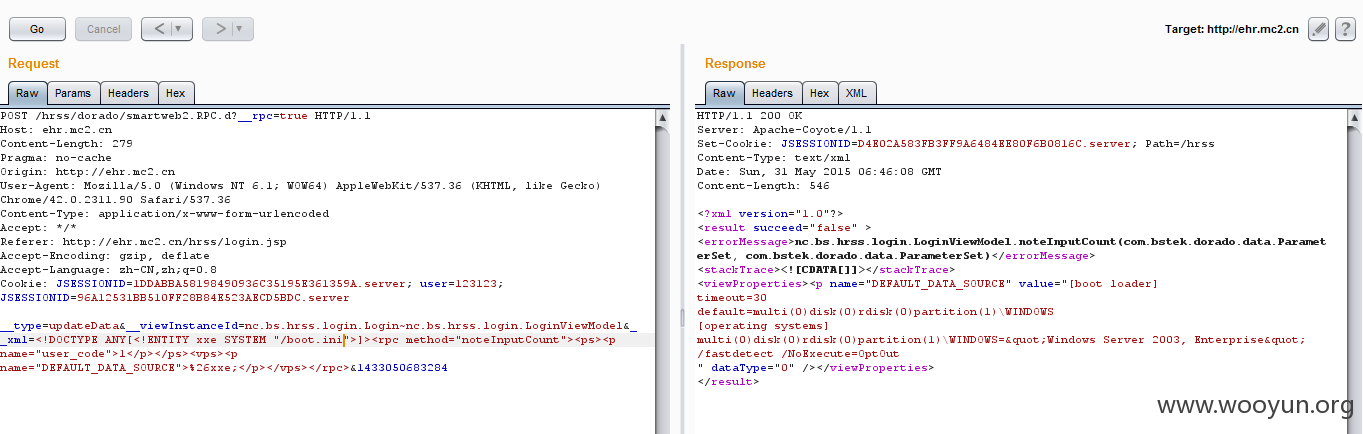Click the Windows Server 2003, Enterprise line
Viewport: 1363px width, 434px height.
point(1001,340)
